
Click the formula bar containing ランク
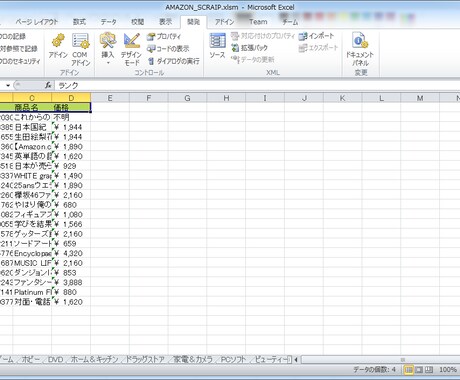pyautogui.click(x=257, y=86)
